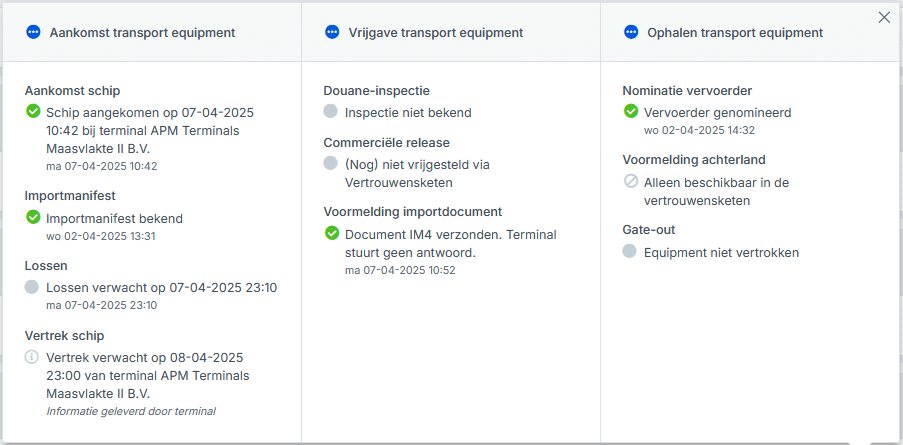Viewport: 903px width, 445px height.
Task: Click green checkmark beside Importmanifest bekend
Action: 33,217
